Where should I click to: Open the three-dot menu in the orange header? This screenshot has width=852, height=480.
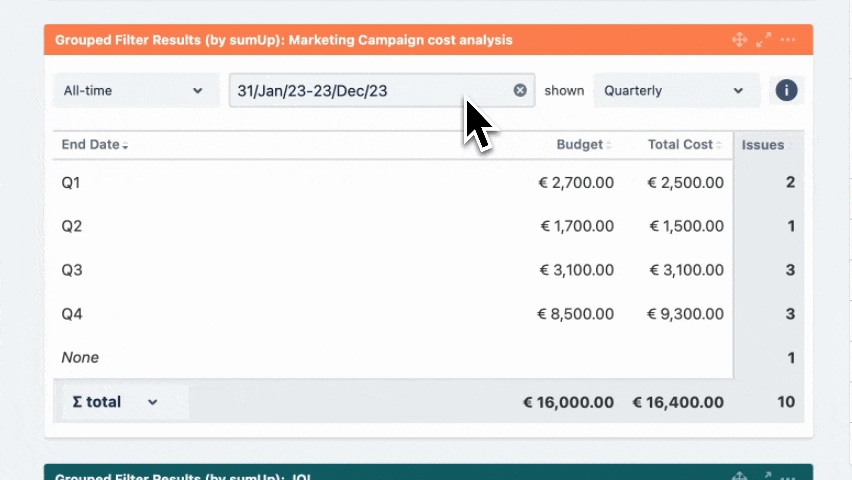[789, 40]
